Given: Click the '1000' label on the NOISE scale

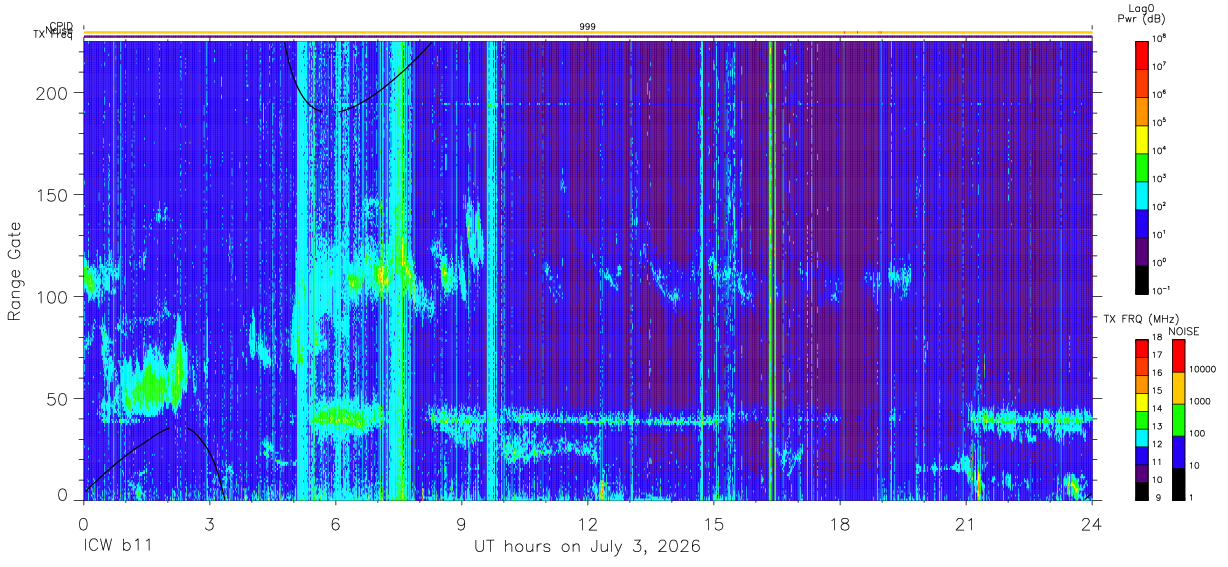Looking at the screenshot, I should [1201, 403].
